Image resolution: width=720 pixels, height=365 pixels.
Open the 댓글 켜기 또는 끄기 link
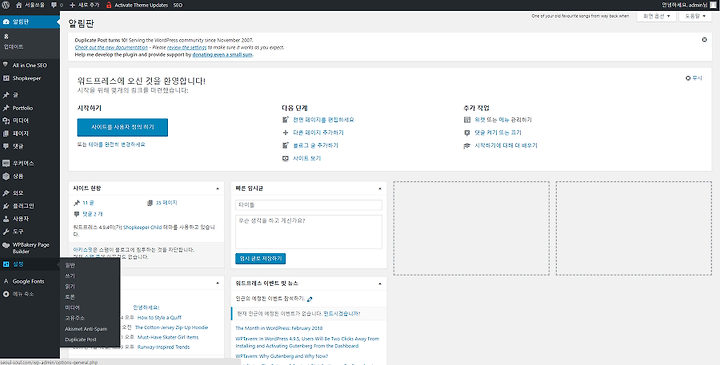click(x=498, y=133)
